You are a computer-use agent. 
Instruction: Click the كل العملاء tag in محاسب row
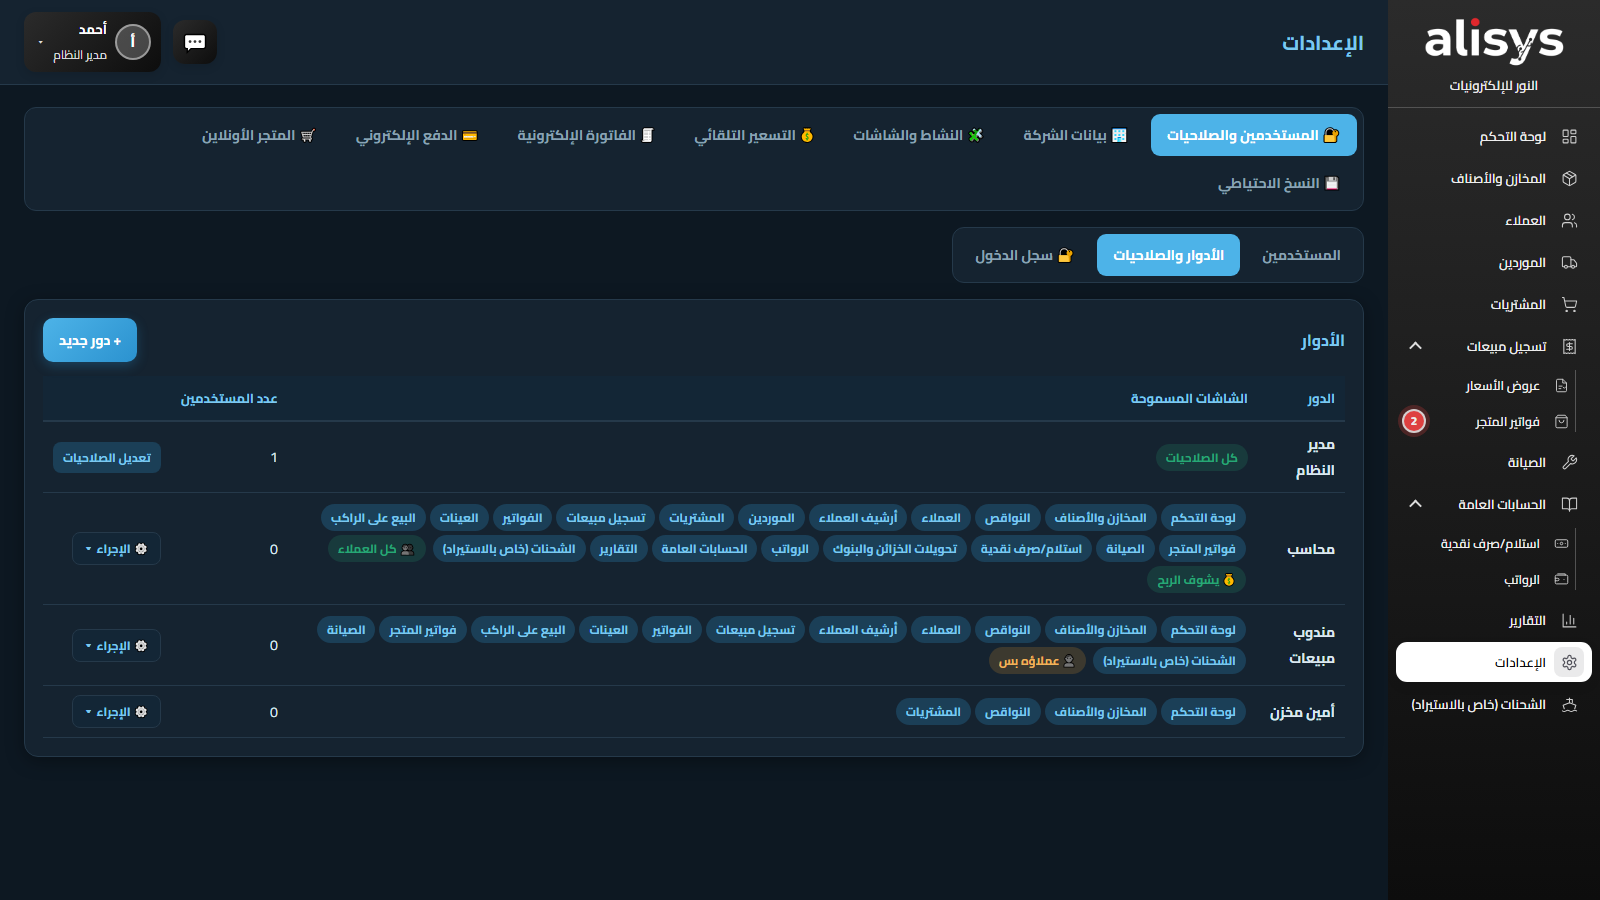point(376,549)
